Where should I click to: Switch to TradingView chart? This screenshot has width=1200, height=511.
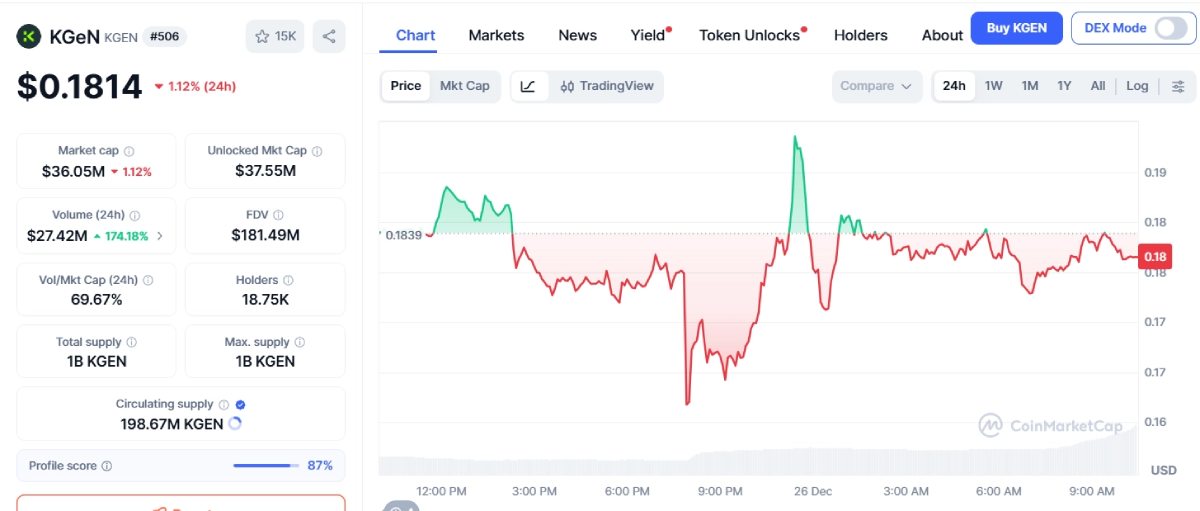click(607, 86)
